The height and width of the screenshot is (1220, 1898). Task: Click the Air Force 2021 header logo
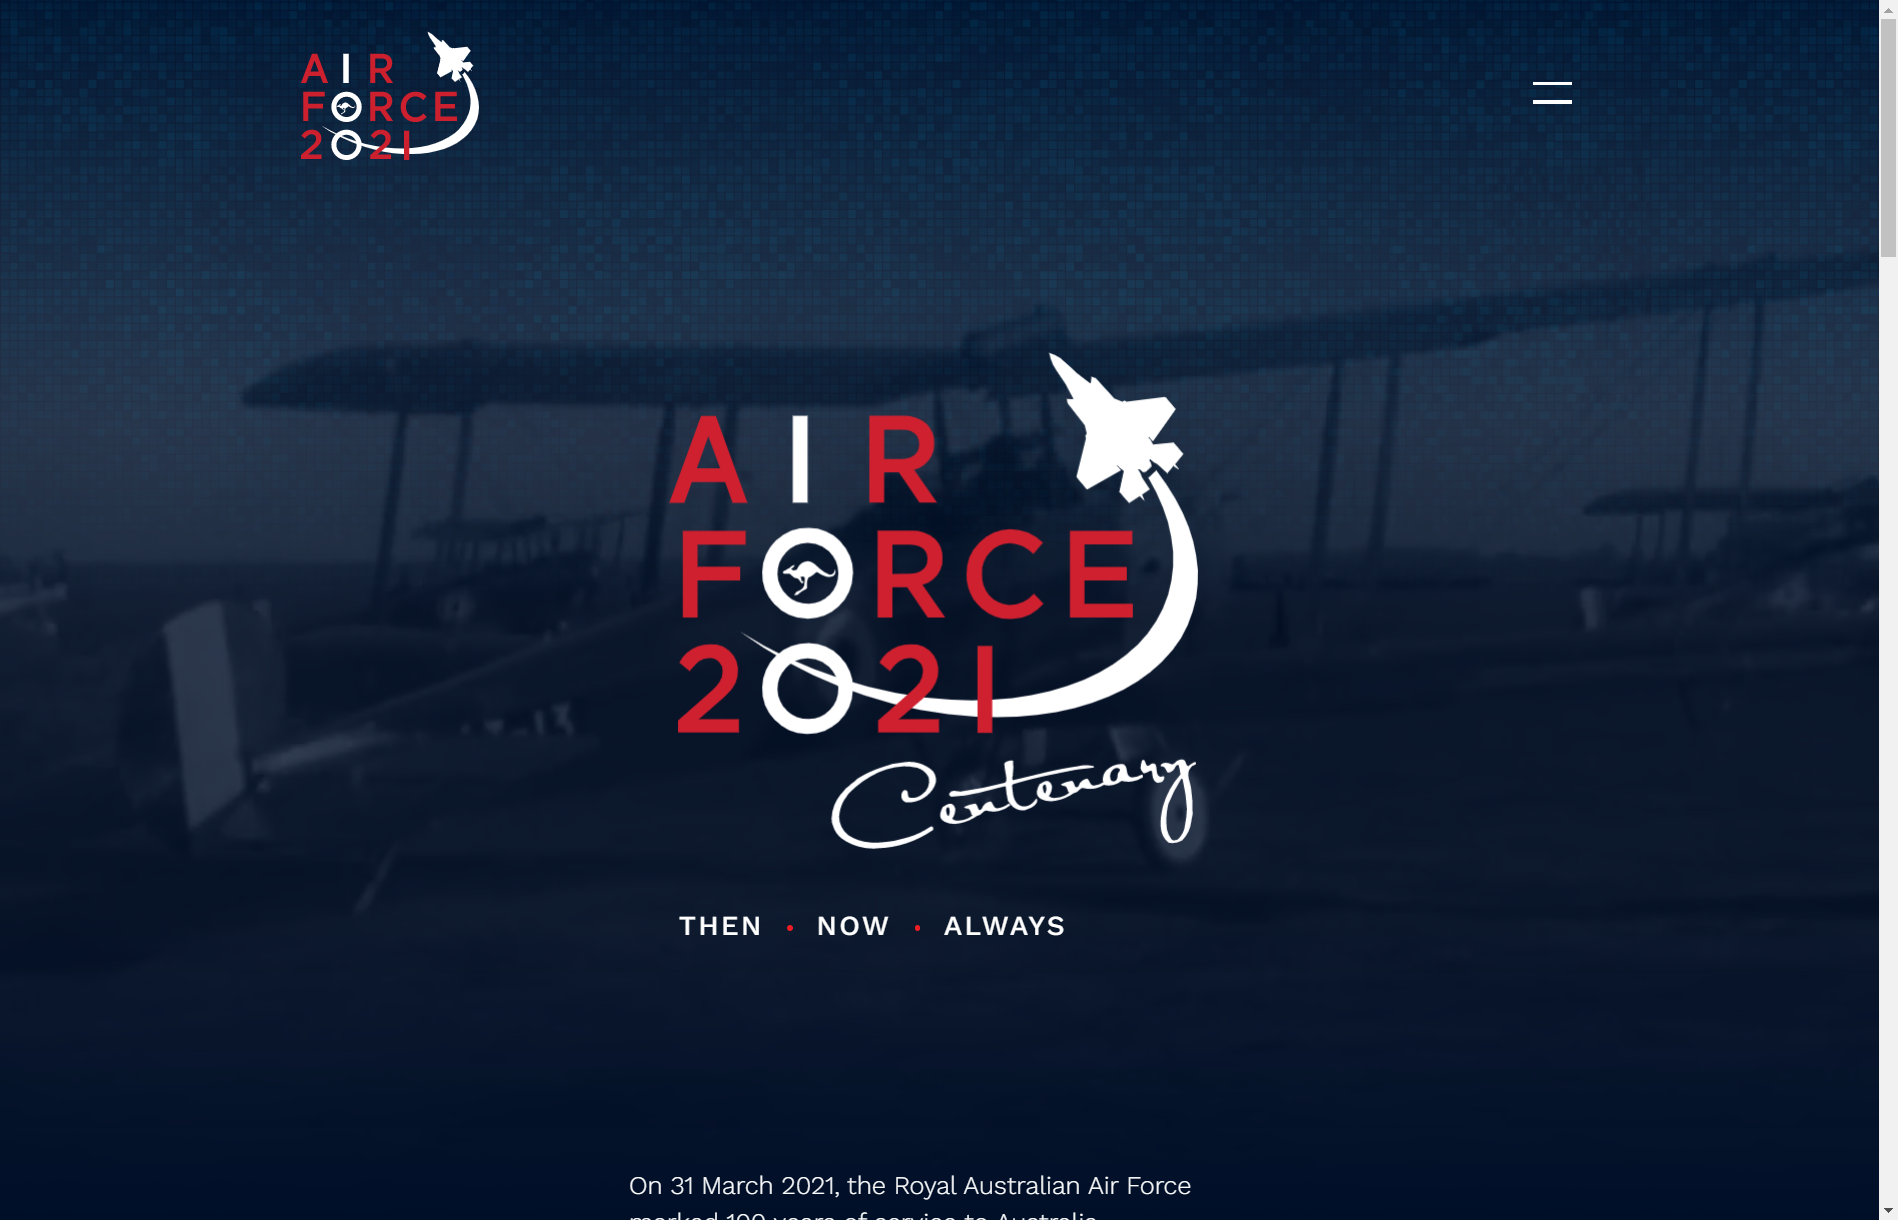click(x=389, y=96)
